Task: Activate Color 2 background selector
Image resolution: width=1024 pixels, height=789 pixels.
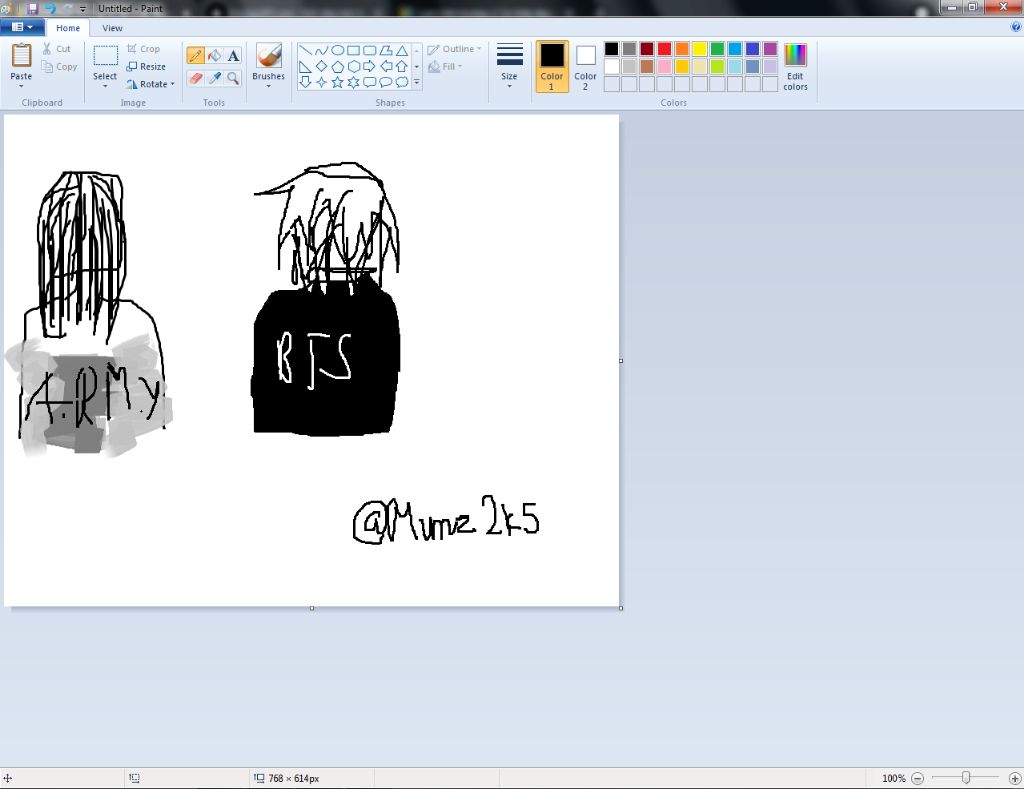Action: (x=585, y=66)
